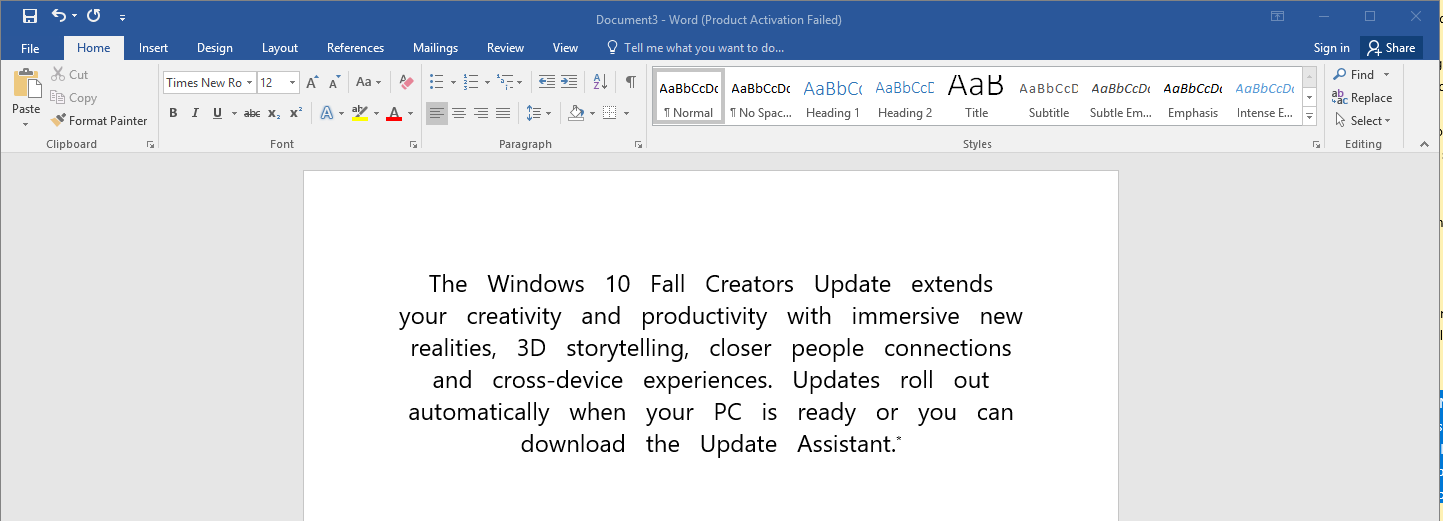The width and height of the screenshot is (1443, 521).
Task: Switch to the Layout tab
Action: (280, 48)
